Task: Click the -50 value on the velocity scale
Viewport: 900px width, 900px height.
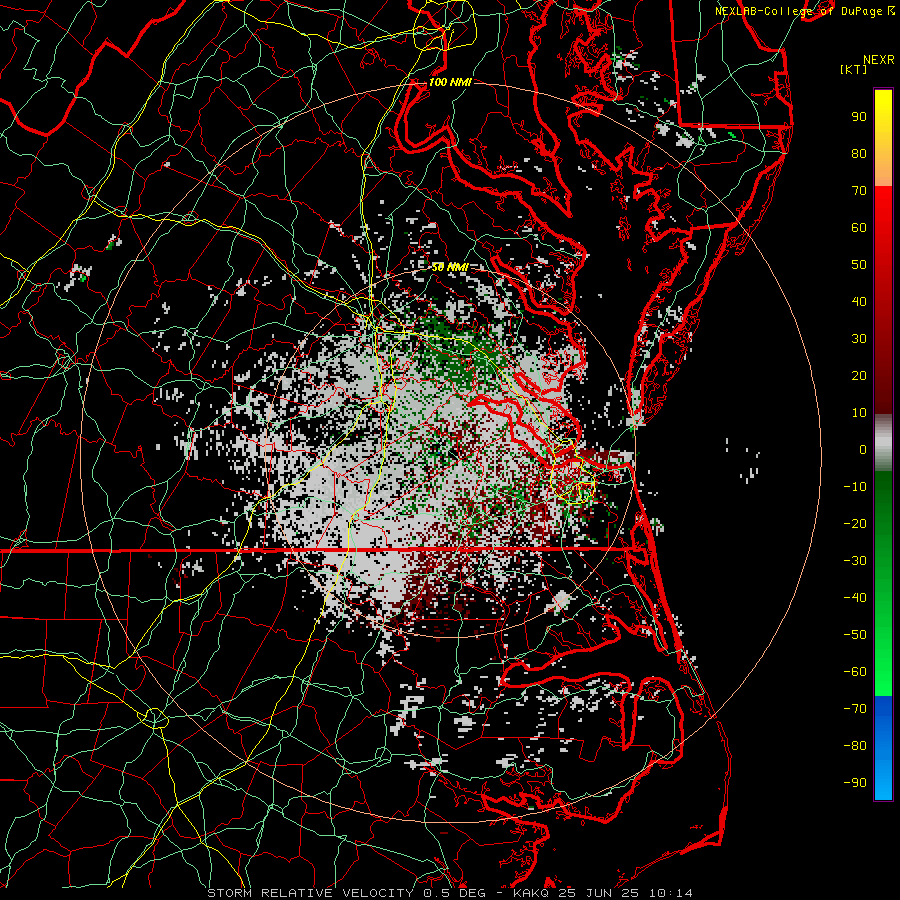Action: 855,635
